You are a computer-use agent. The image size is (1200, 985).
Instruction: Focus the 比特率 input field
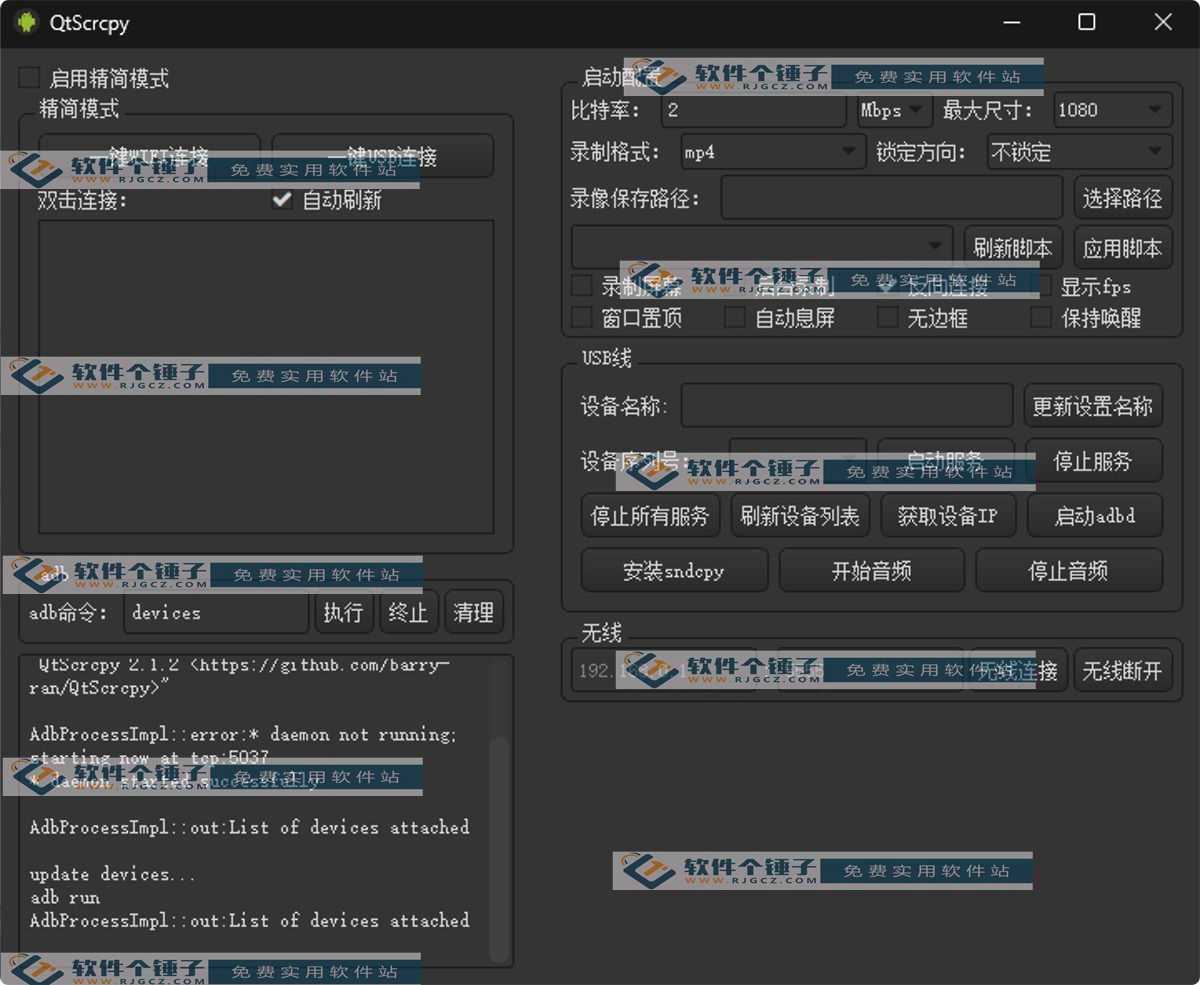[x=753, y=110]
